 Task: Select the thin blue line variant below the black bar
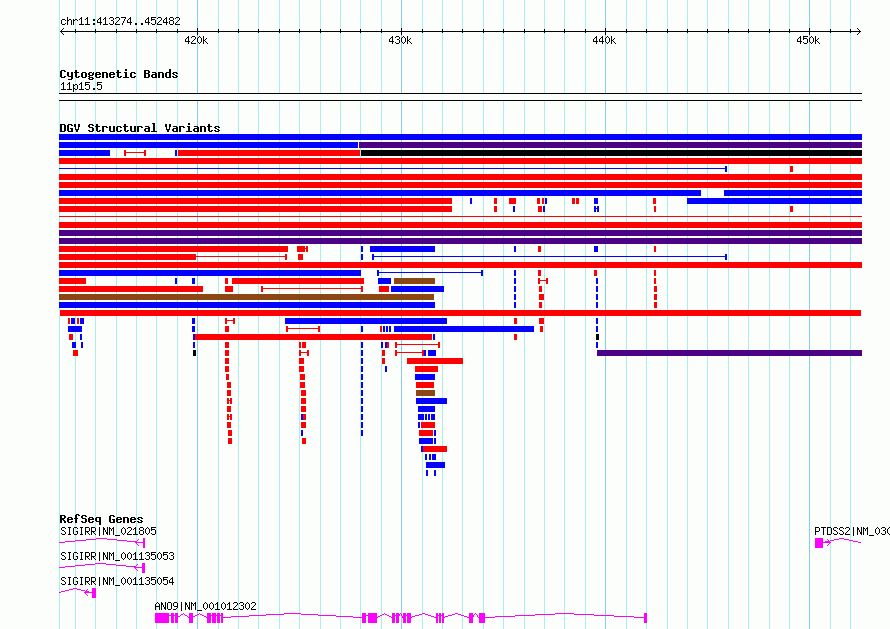[x=393, y=169]
